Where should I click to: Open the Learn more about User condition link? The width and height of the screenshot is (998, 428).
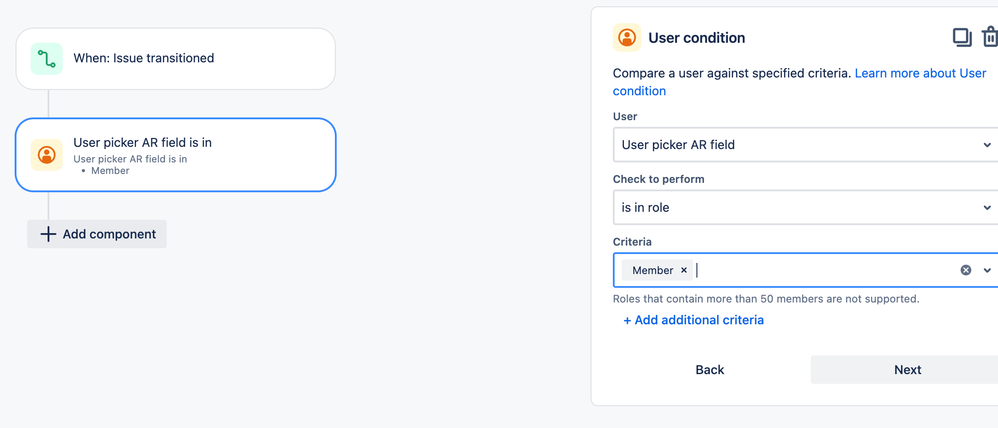(920, 73)
